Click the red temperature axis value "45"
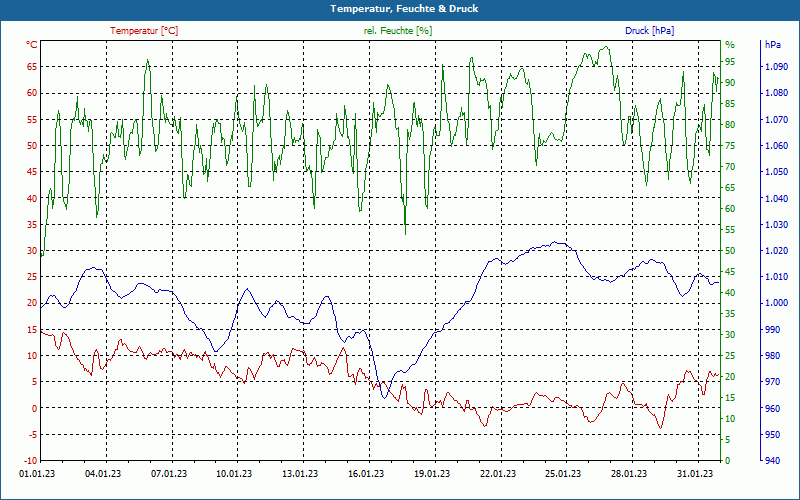800x500 pixels. point(32,172)
